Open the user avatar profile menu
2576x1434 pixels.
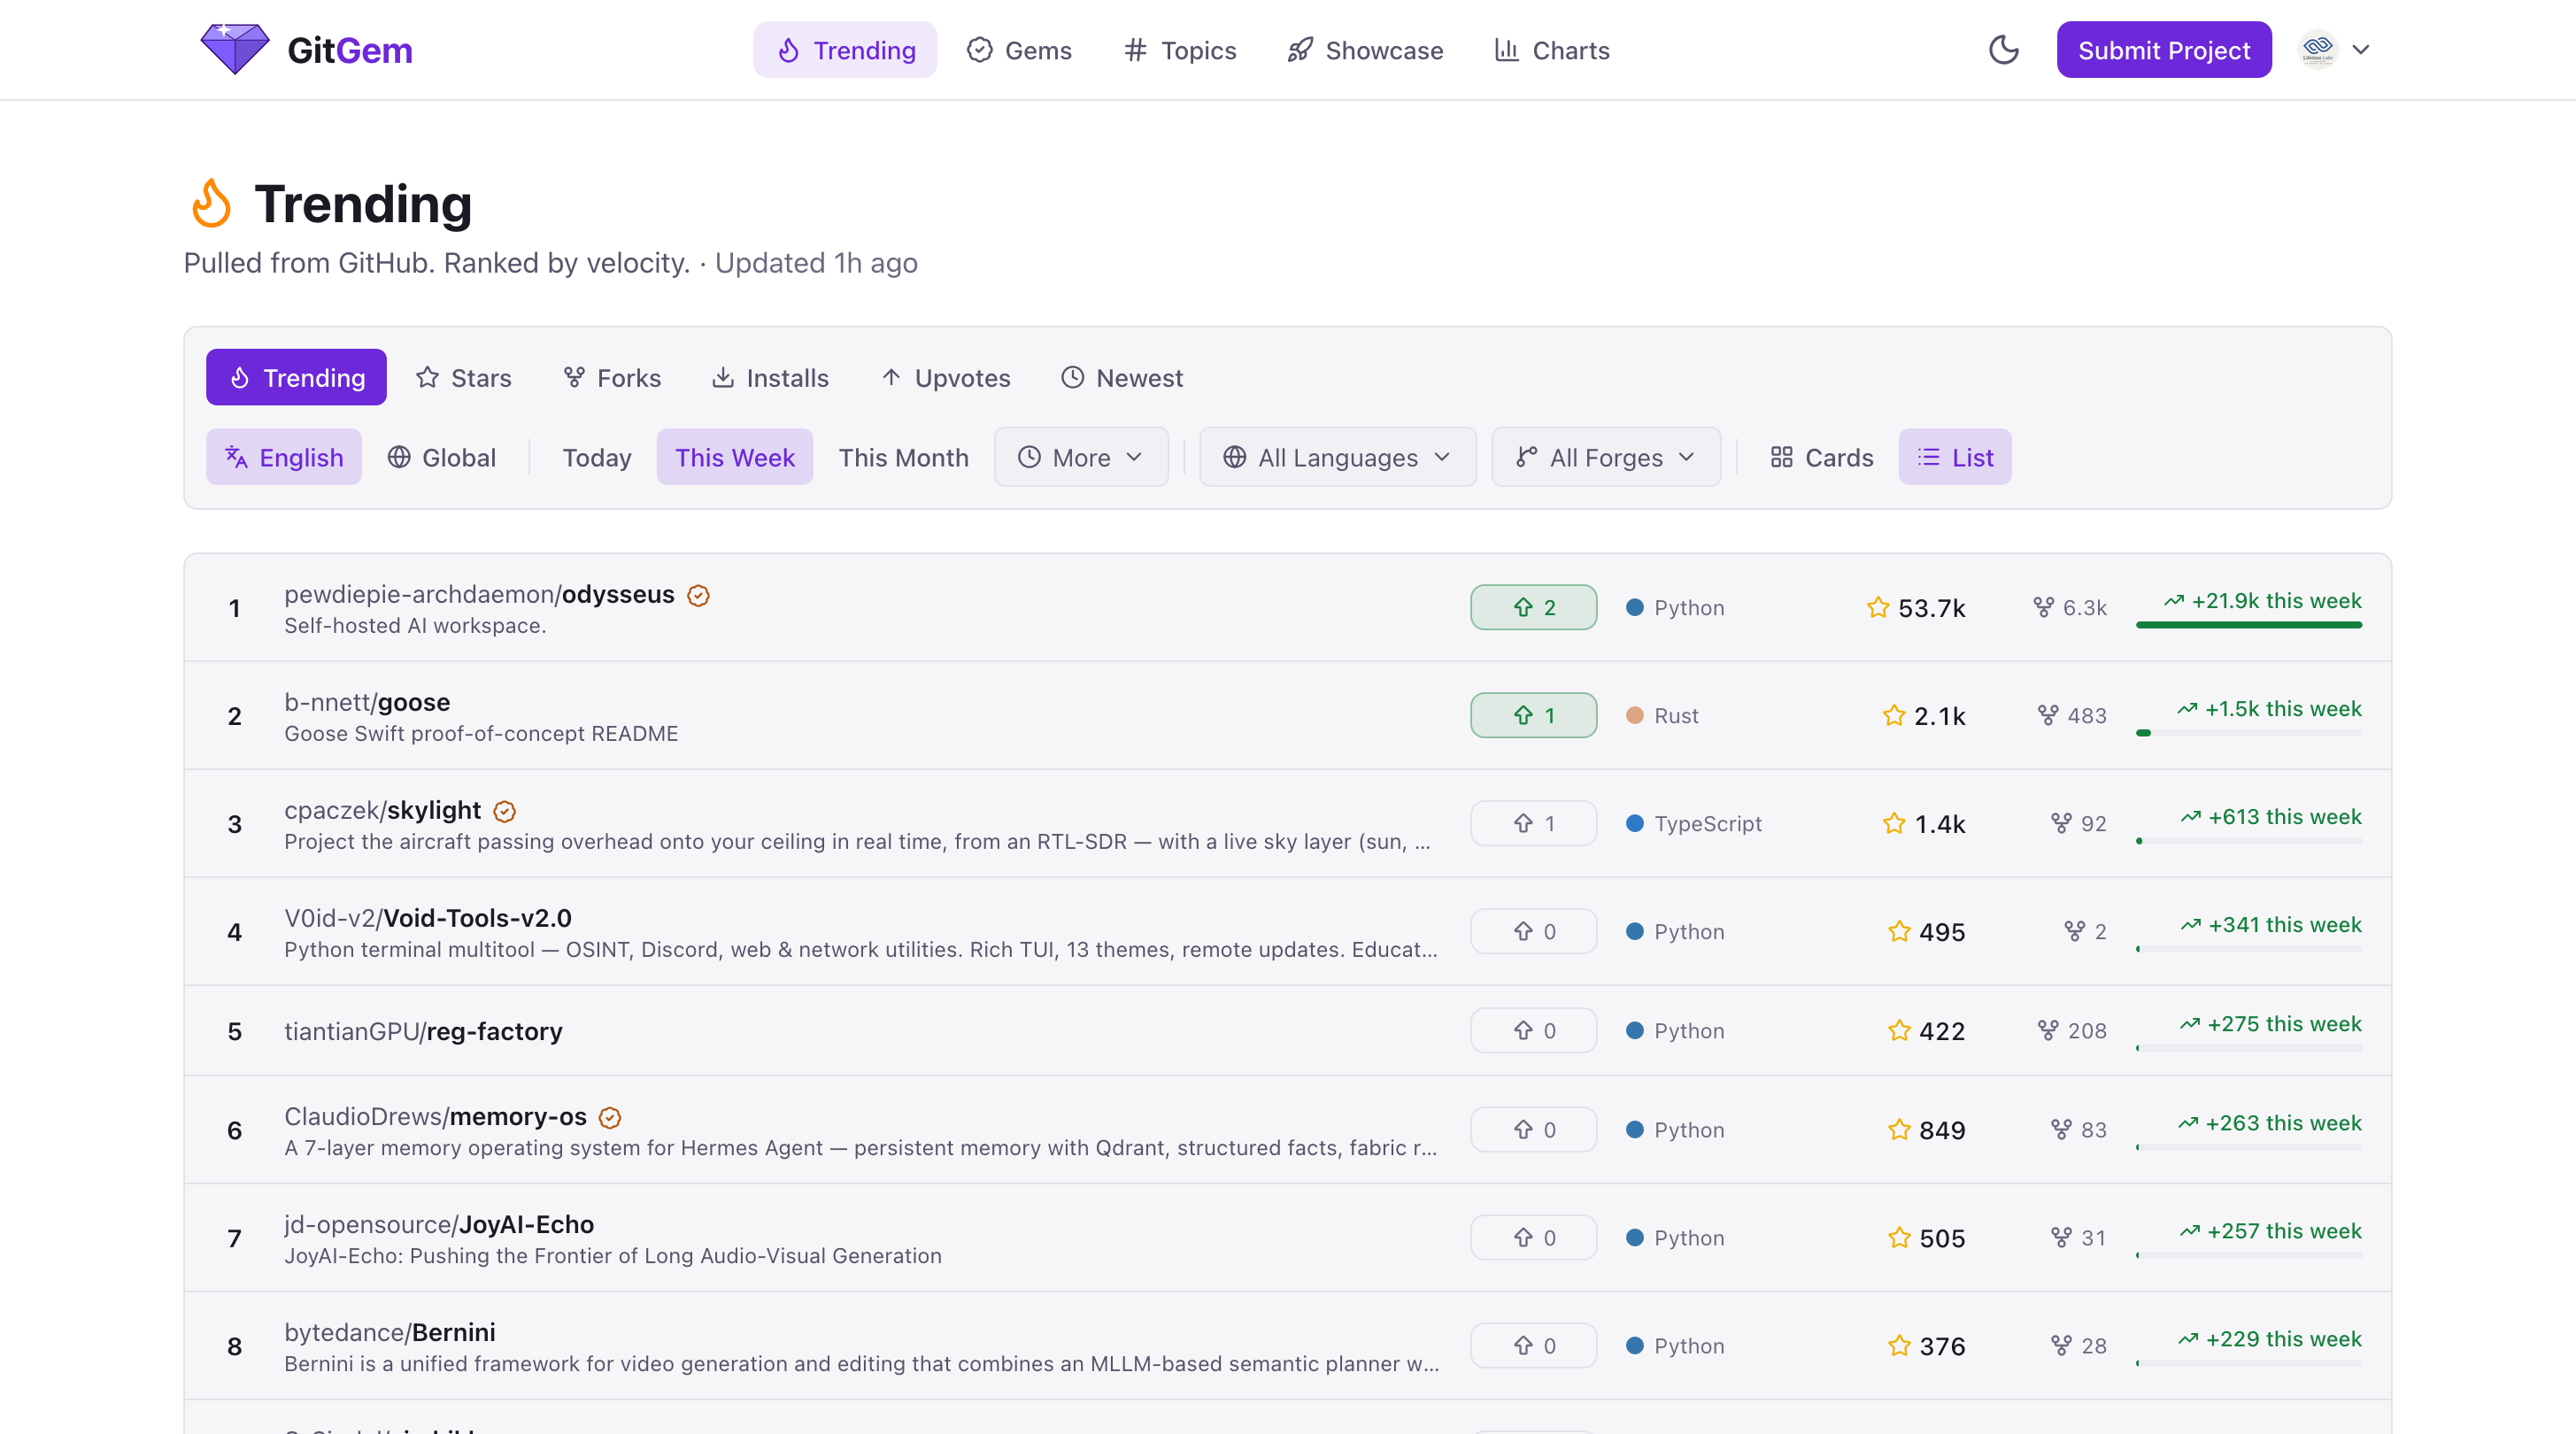coord(2317,50)
